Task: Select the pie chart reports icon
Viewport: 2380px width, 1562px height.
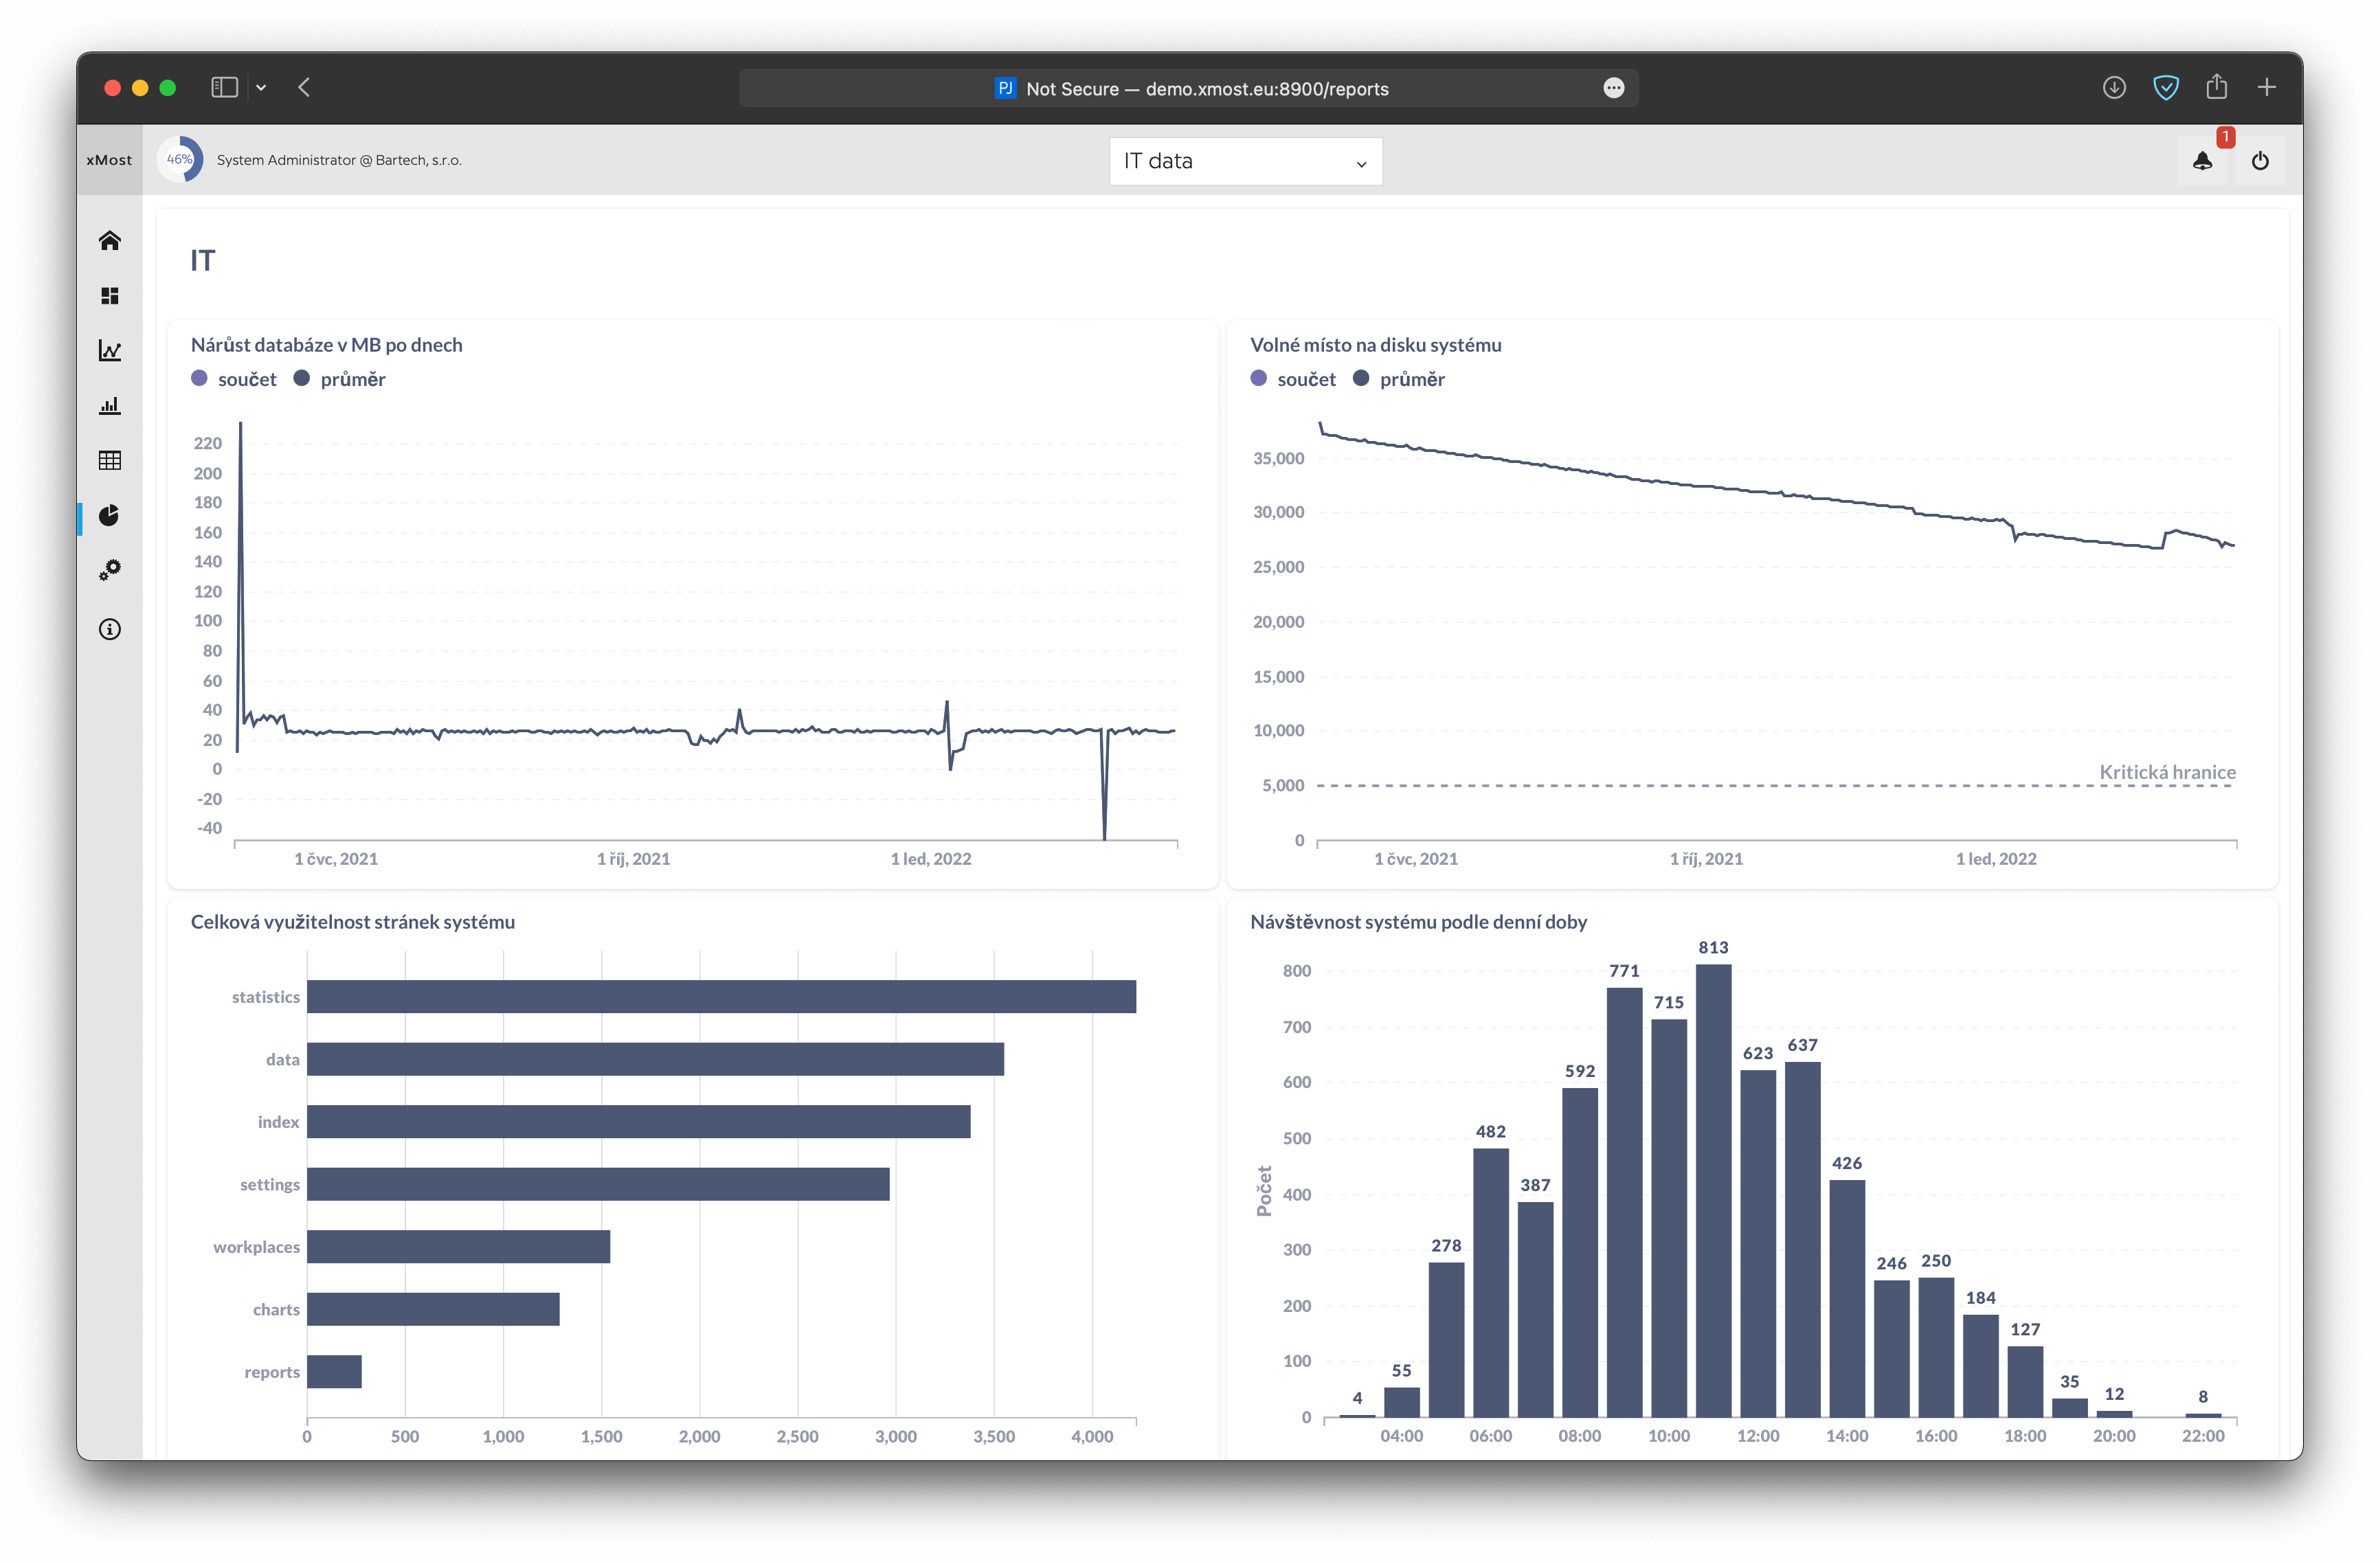Action: (110, 515)
